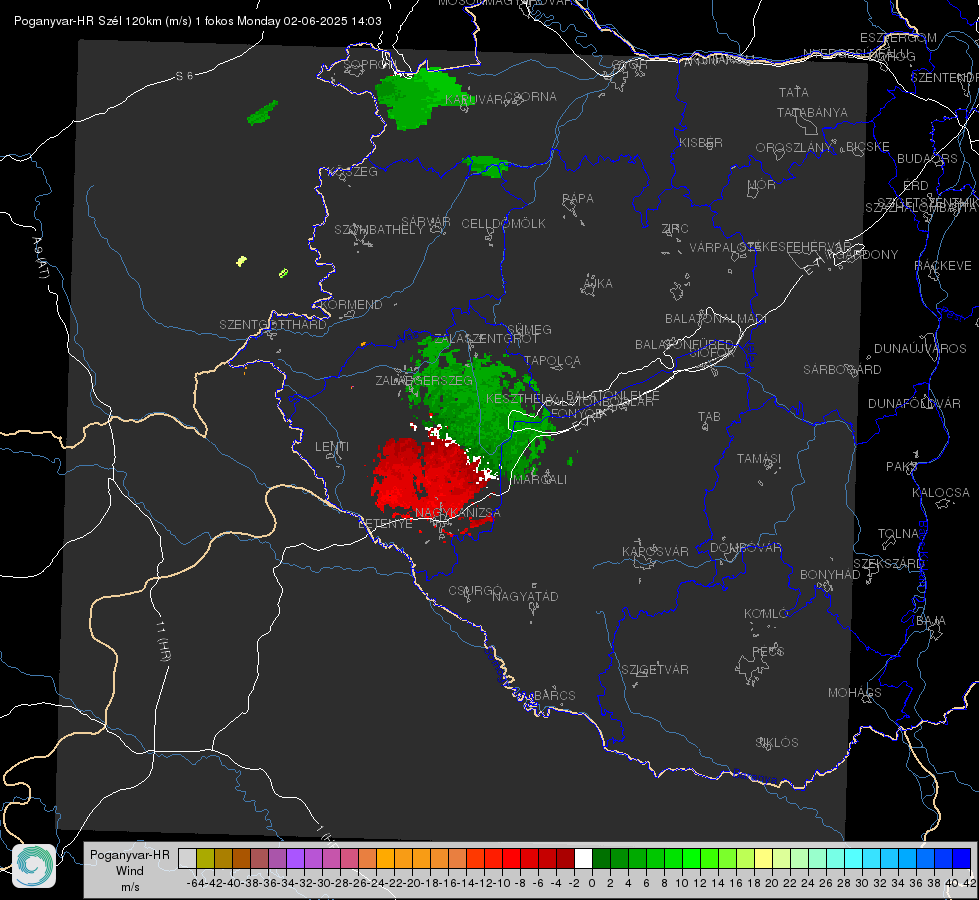Select the CELLDÖMÖLK label
979x900 pixels.
503,224
